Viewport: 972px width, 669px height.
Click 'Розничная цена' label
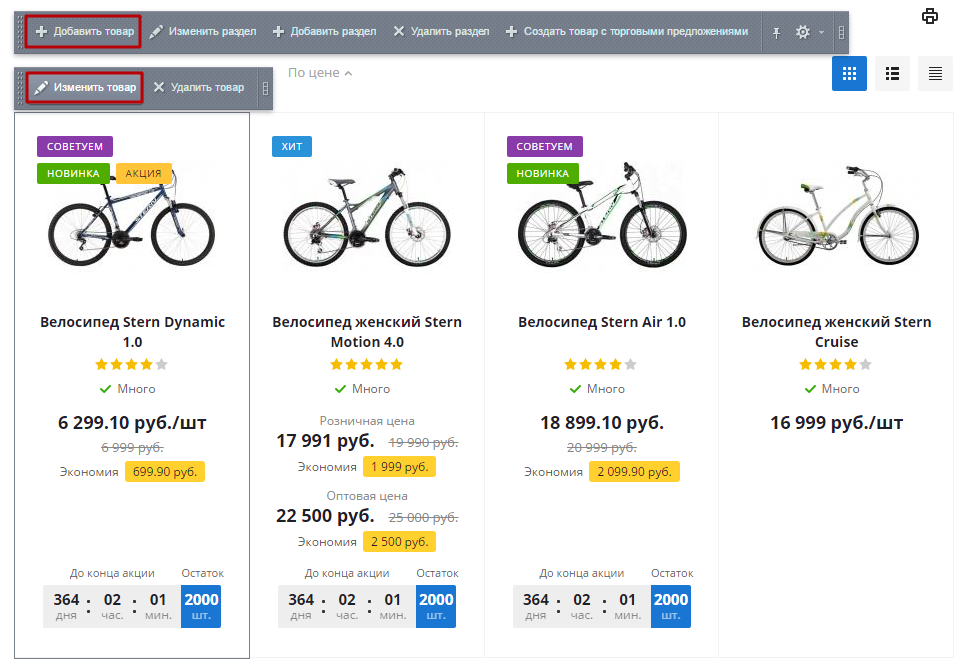[x=367, y=421]
